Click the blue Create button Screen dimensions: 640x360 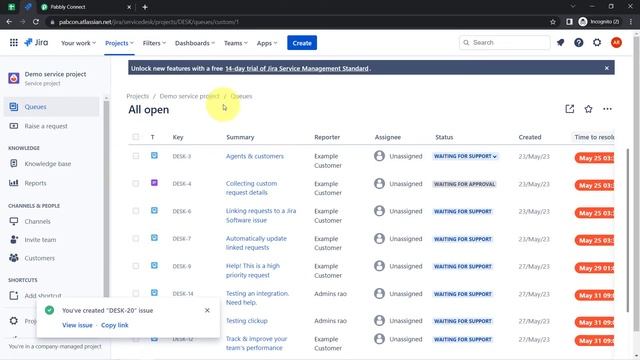(x=302, y=43)
